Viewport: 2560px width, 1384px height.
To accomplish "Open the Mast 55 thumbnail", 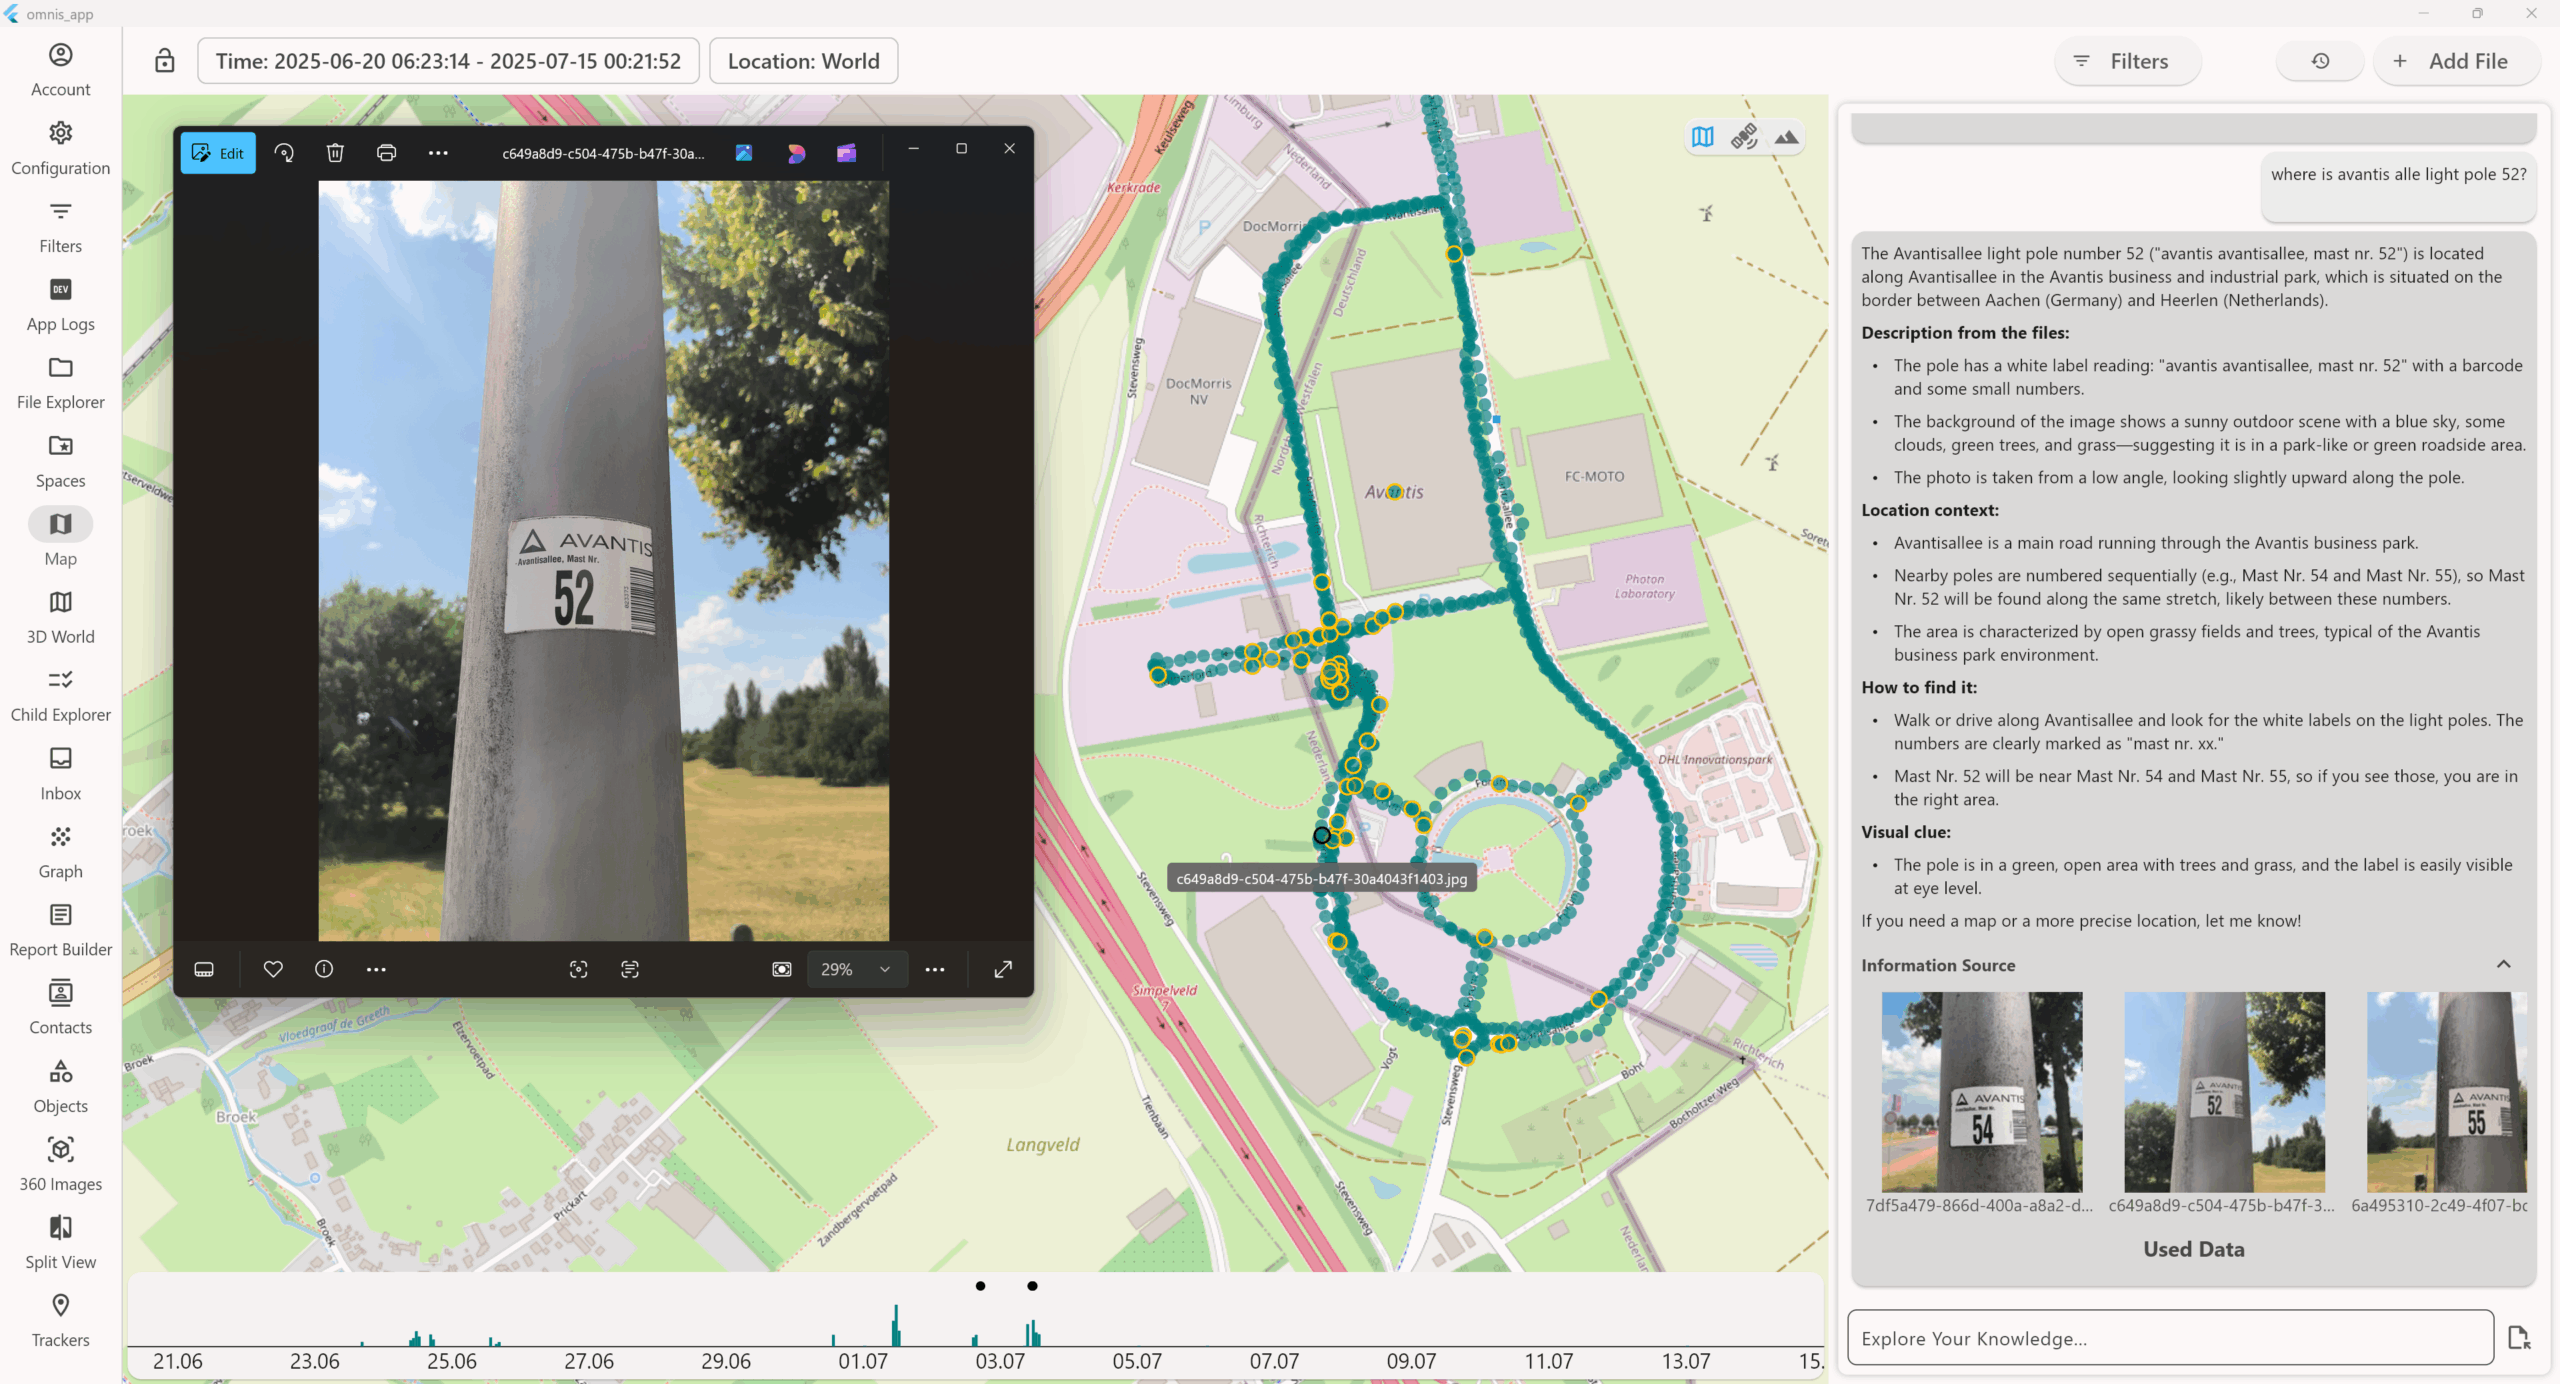I will (2446, 1092).
